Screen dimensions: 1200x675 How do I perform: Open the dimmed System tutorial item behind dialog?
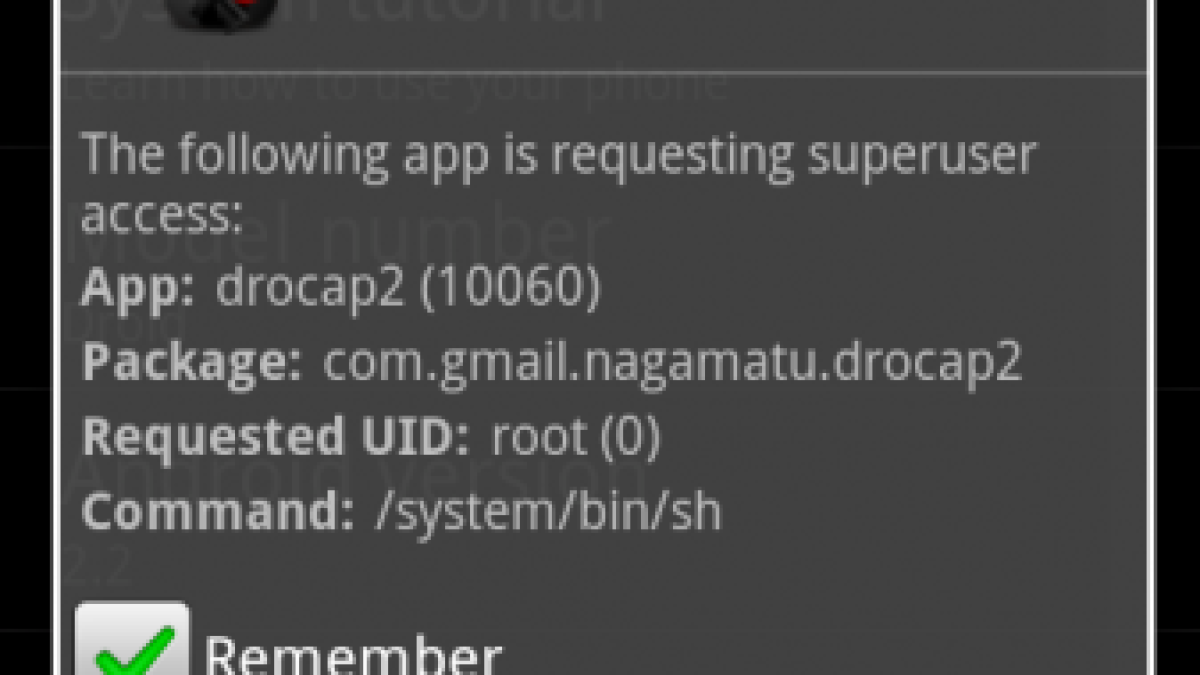(340, 14)
